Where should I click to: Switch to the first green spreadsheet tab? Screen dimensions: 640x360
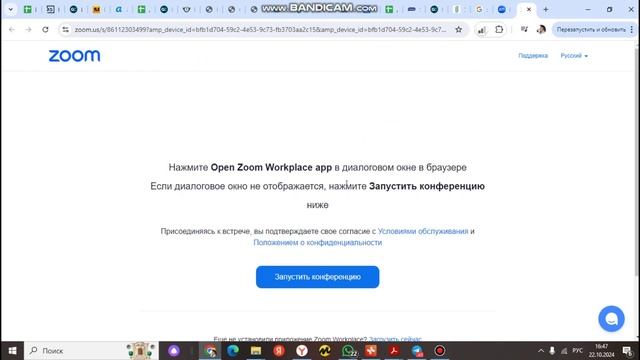coord(27,9)
